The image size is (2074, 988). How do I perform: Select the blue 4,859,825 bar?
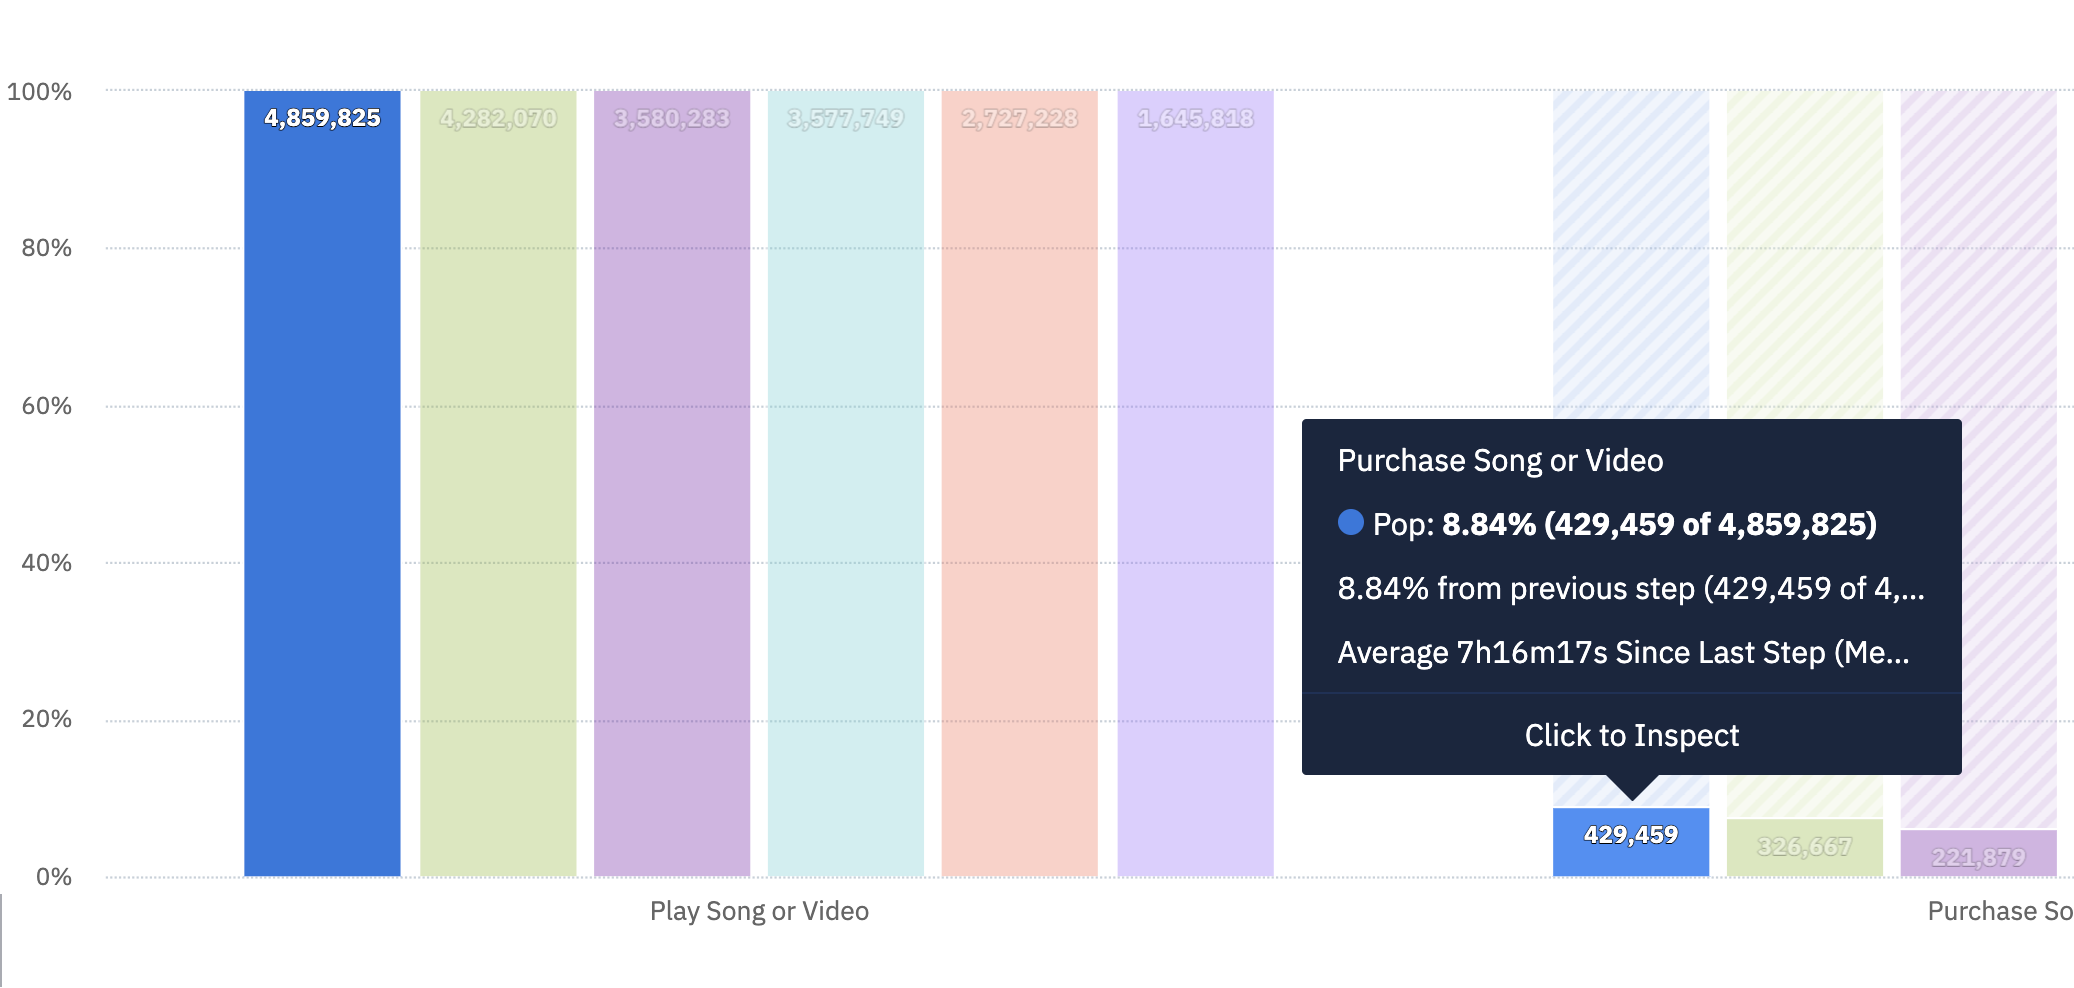pyautogui.click(x=322, y=480)
